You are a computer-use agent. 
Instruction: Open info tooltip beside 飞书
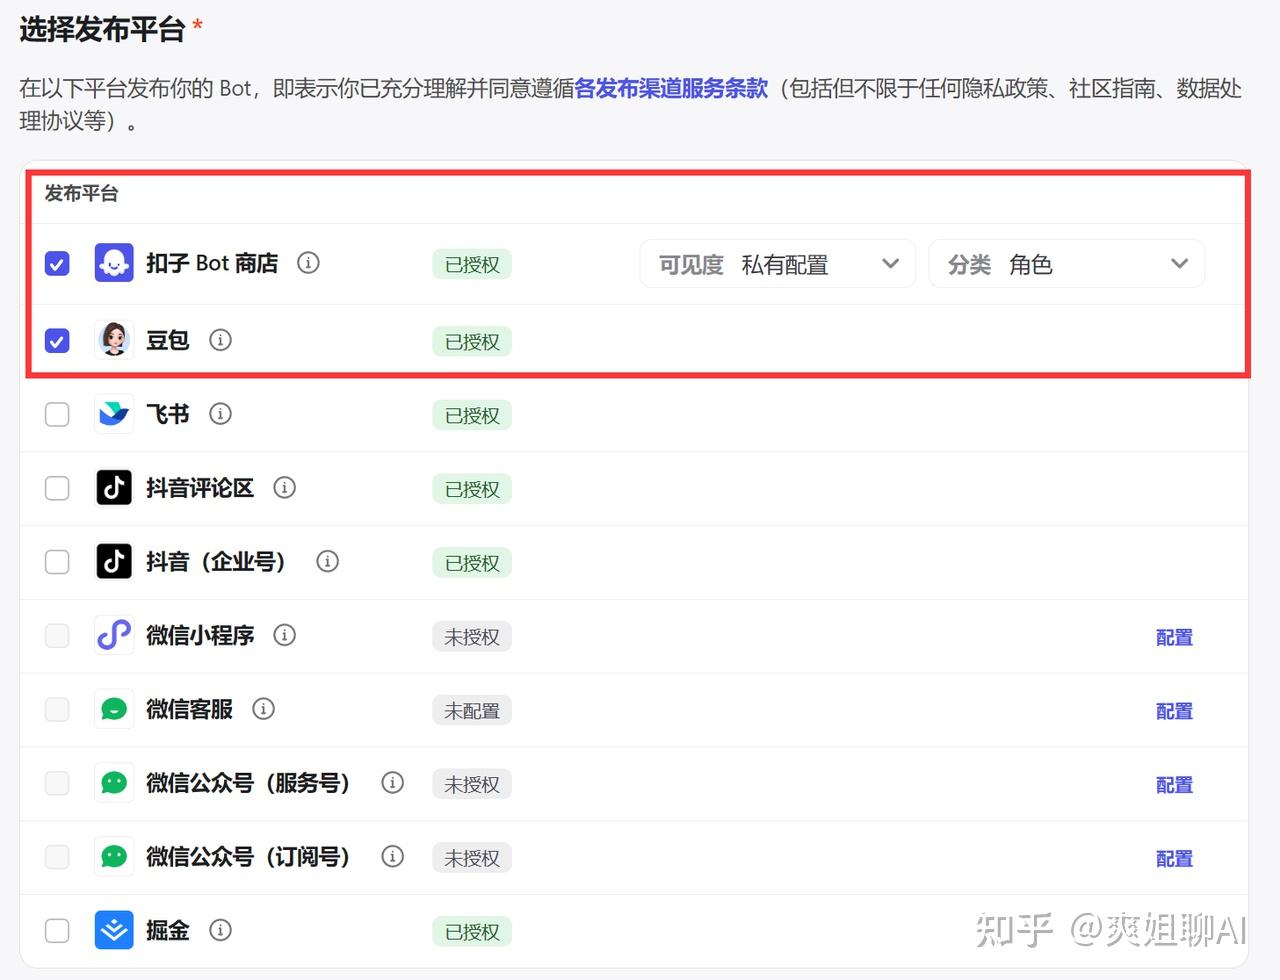pos(220,414)
